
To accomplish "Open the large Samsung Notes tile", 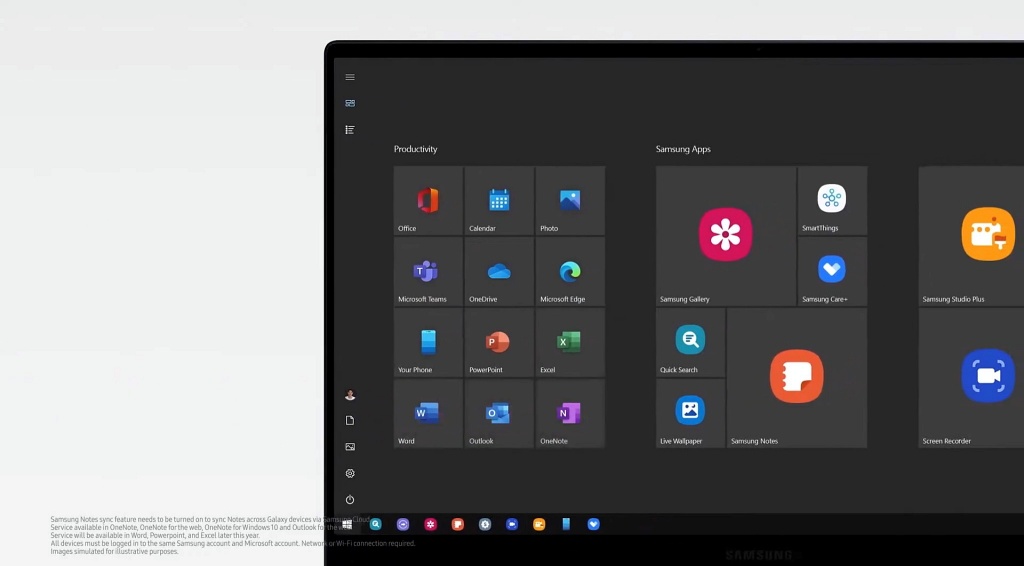I will pos(797,378).
